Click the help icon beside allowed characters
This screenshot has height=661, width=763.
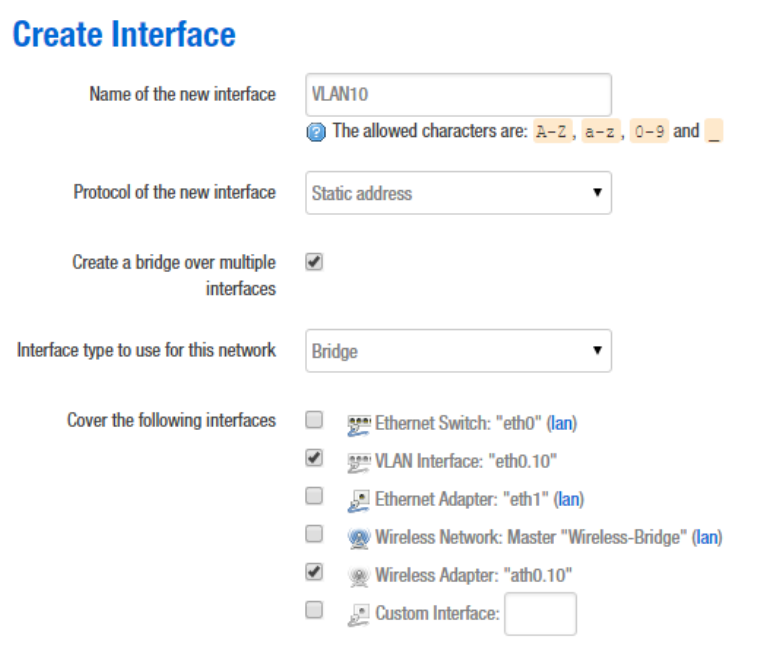[x=316, y=132]
